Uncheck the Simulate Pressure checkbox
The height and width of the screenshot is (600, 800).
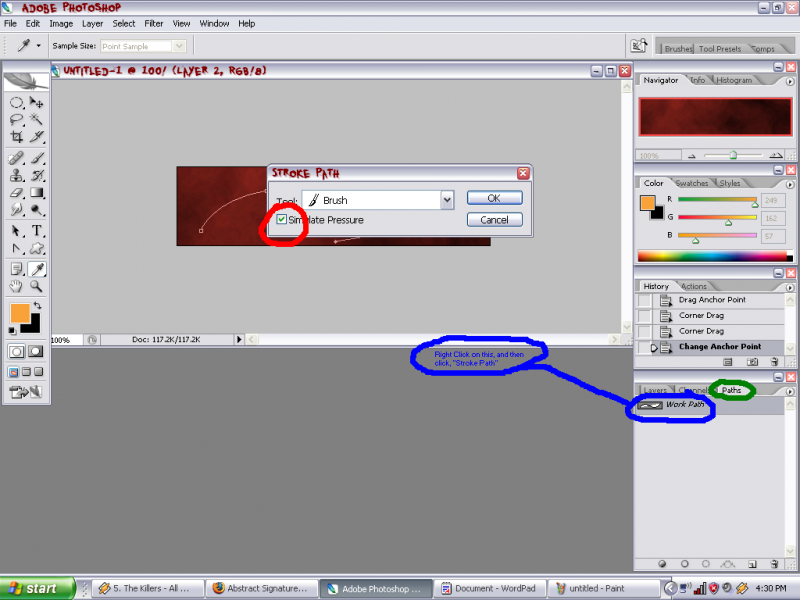281,219
